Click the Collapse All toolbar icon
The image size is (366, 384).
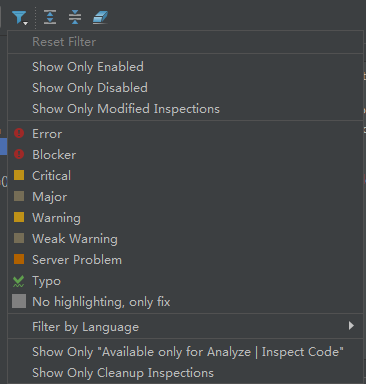(75, 17)
